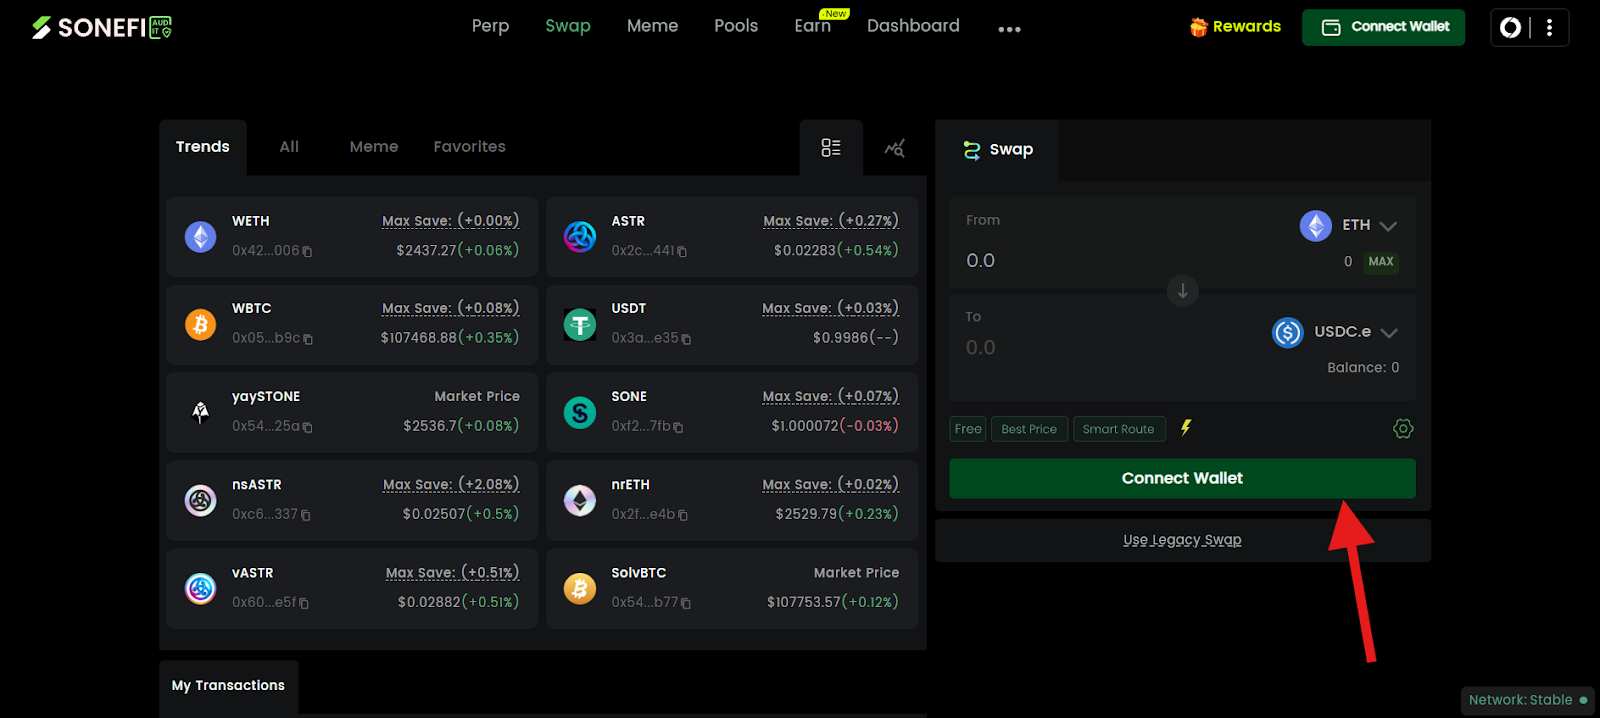
Task: Open the Perp page
Action: pos(490,26)
